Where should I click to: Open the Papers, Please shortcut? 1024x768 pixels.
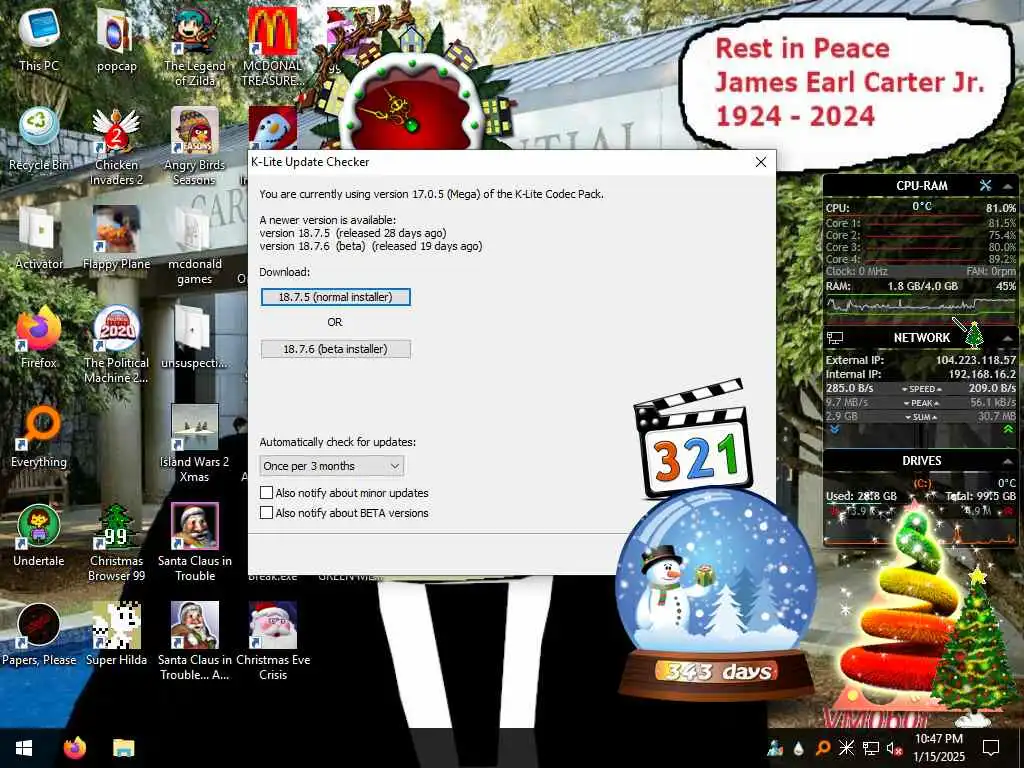(x=39, y=635)
